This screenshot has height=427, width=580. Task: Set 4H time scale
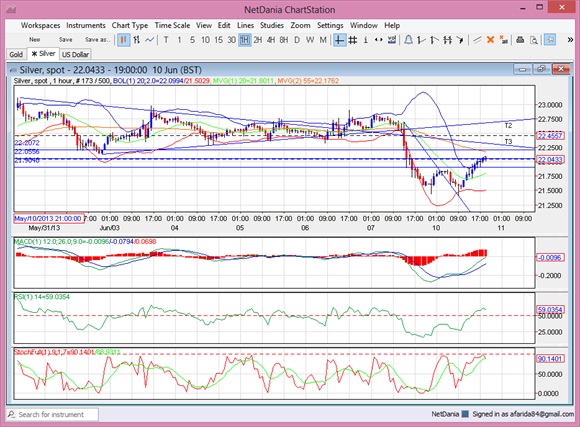270,40
